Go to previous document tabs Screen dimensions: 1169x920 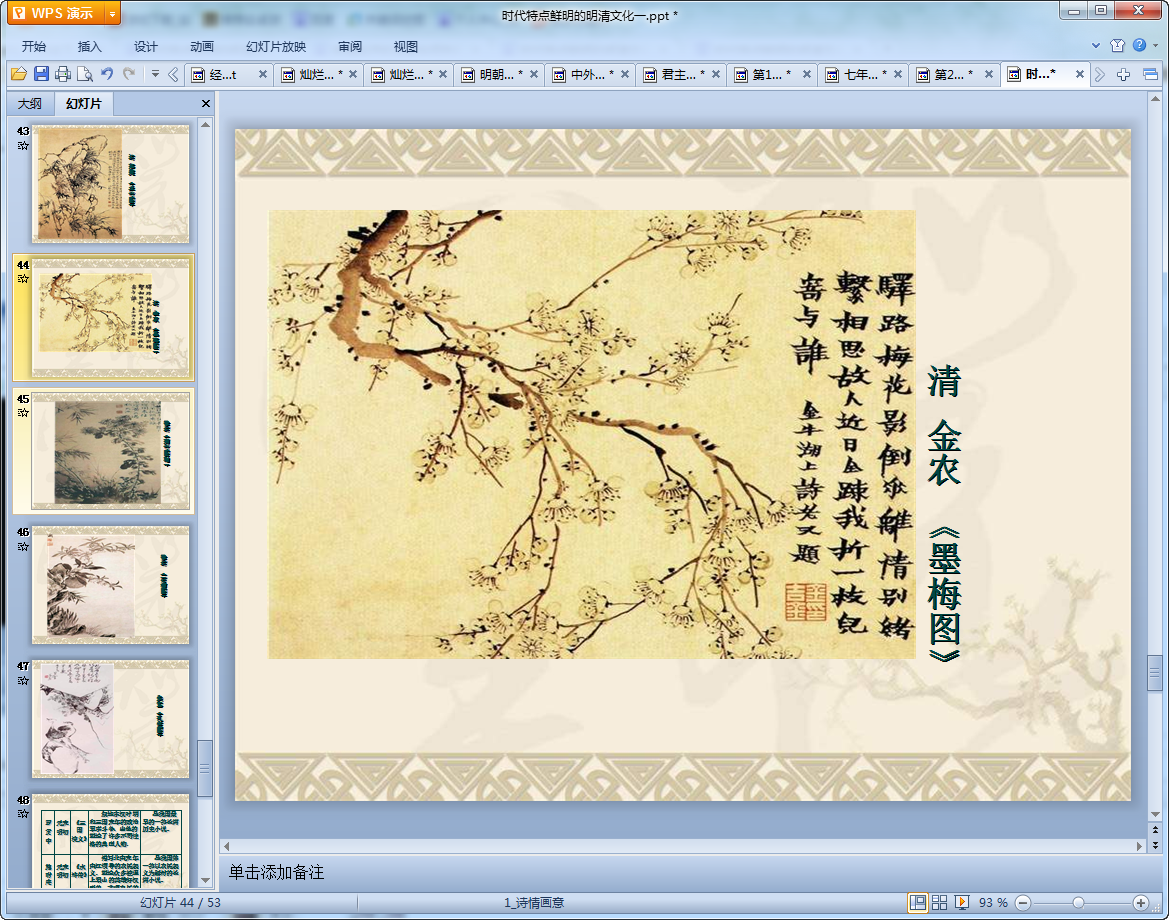click(x=173, y=74)
